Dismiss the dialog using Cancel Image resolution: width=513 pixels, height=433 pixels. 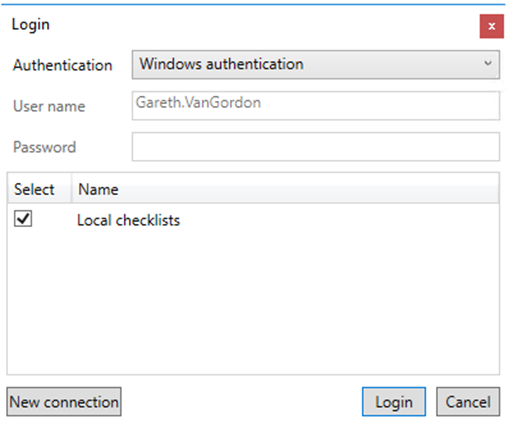pyautogui.click(x=468, y=402)
